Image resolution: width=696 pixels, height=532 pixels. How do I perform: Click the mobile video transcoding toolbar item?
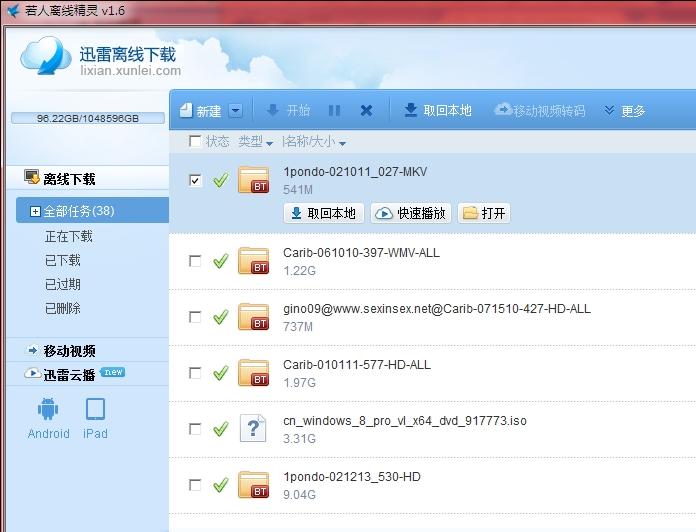tap(540, 111)
